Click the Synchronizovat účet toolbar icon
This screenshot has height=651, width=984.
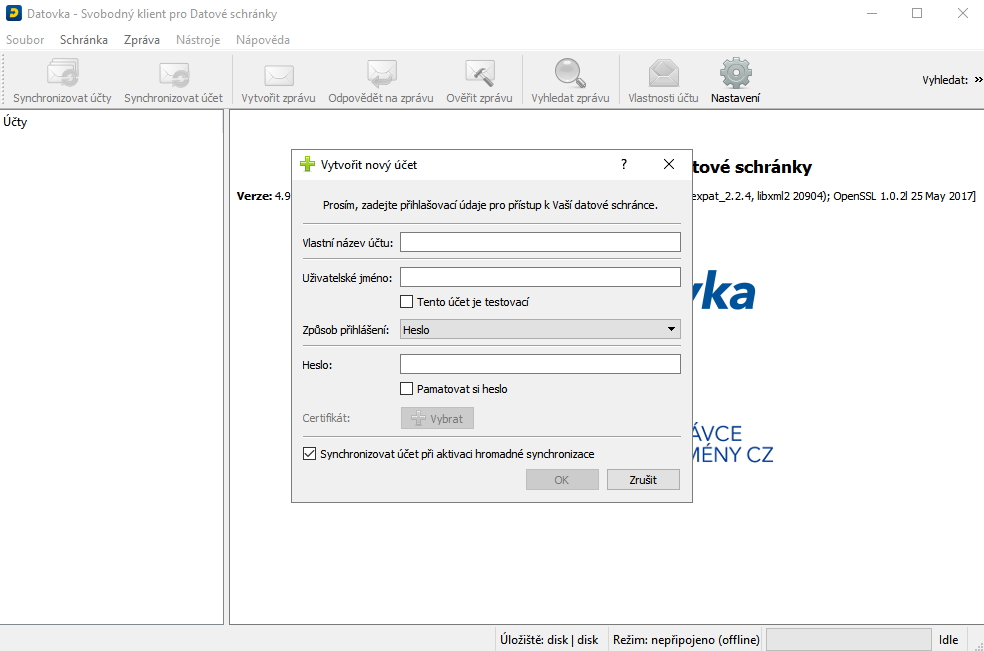click(173, 73)
